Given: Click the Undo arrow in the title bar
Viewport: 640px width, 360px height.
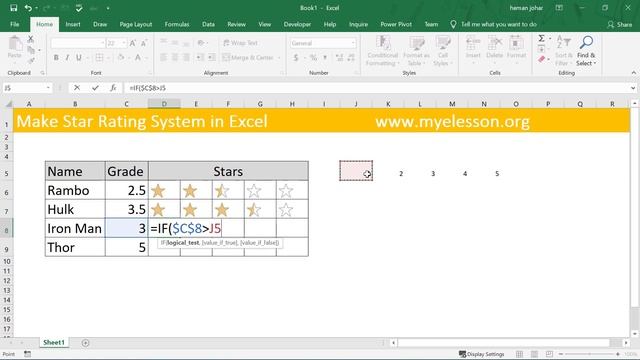Looking at the screenshot, I should 28,8.
